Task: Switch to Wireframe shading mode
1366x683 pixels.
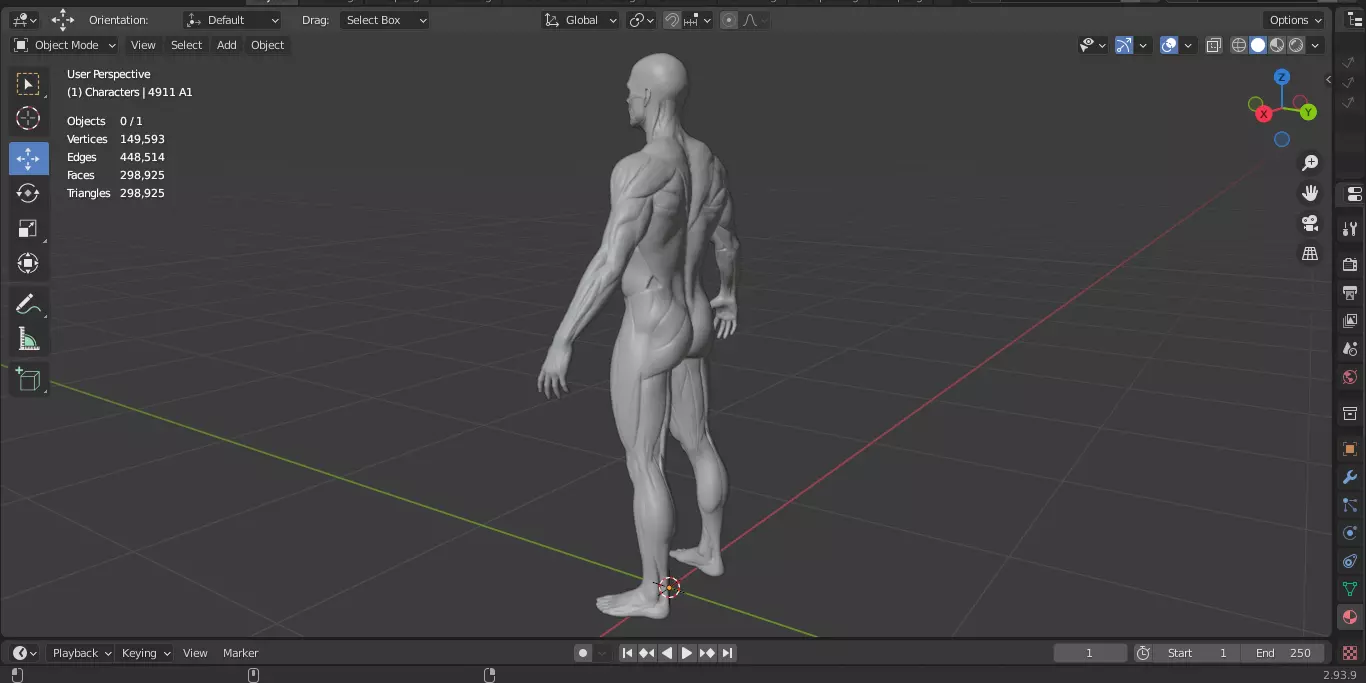Action: pos(1239,45)
